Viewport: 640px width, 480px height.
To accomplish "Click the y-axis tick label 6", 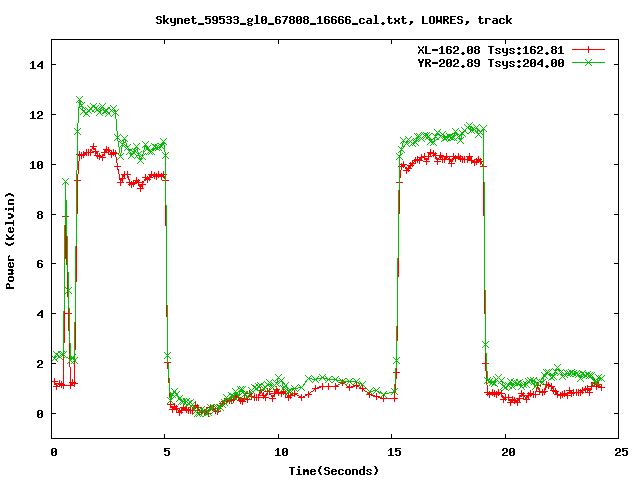I will [40, 264].
